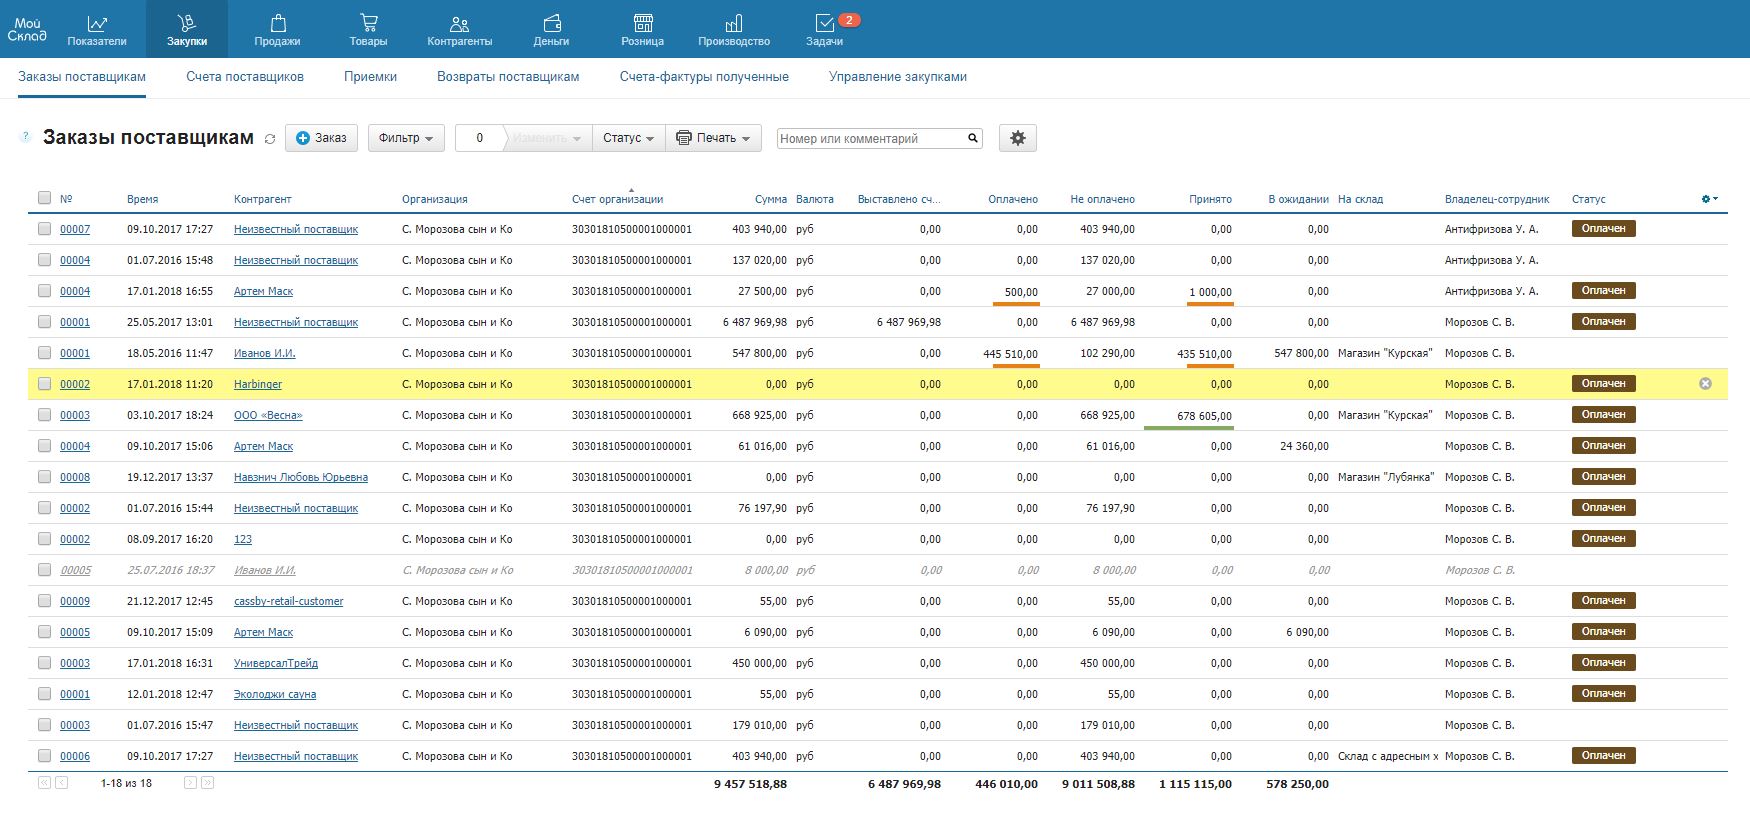Open the Контрагенты section icon

(459, 24)
